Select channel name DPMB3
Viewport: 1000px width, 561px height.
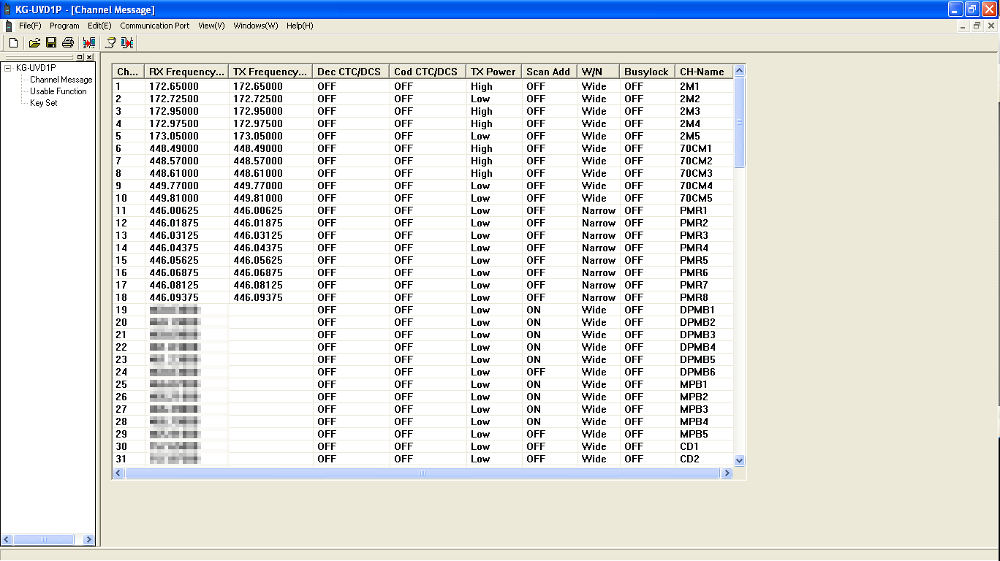point(697,335)
